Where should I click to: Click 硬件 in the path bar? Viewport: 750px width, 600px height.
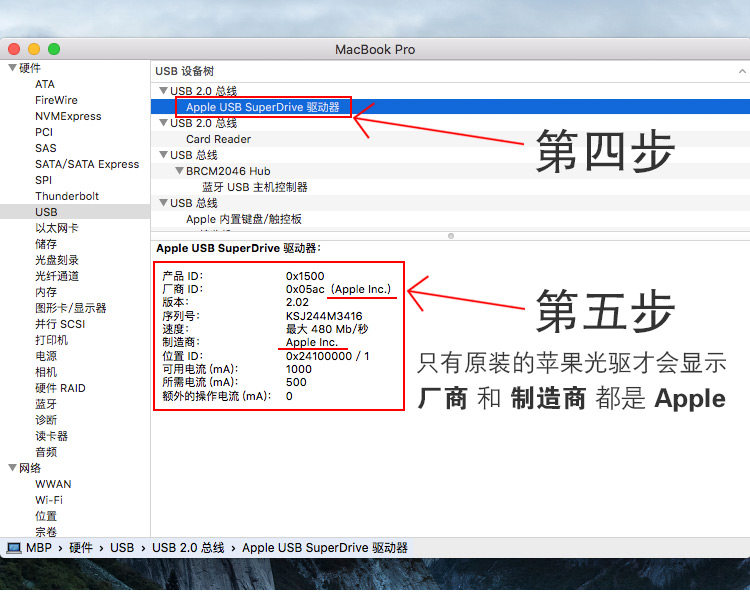(x=81, y=548)
